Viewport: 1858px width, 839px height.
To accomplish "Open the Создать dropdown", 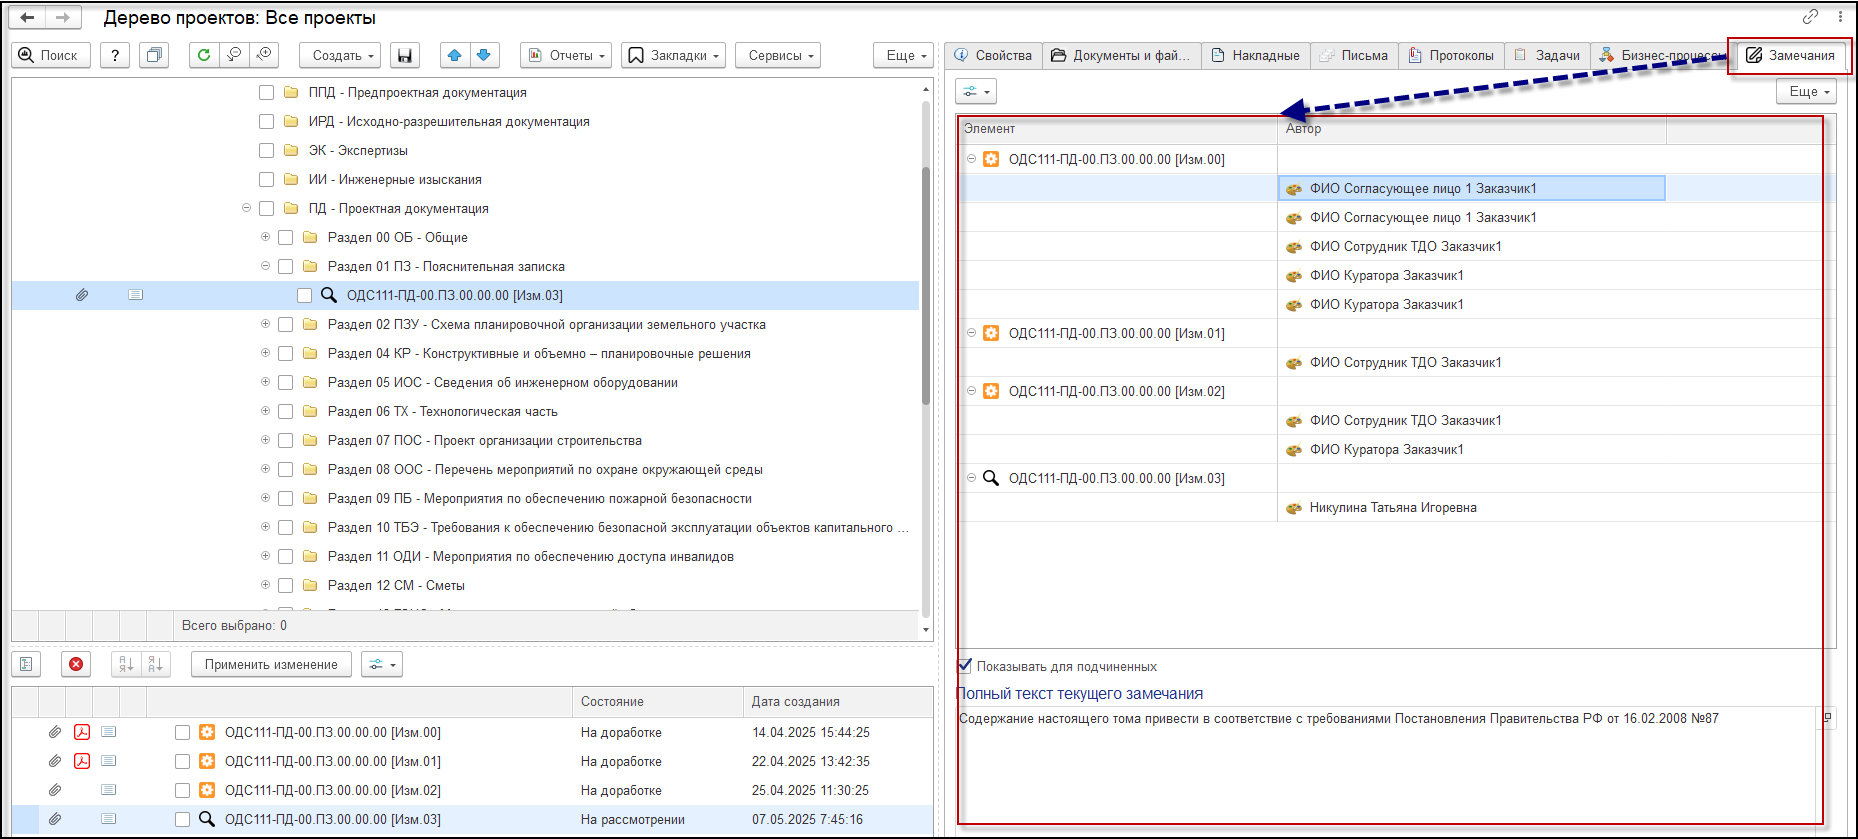I will pyautogui.click(x=343, y=55).
